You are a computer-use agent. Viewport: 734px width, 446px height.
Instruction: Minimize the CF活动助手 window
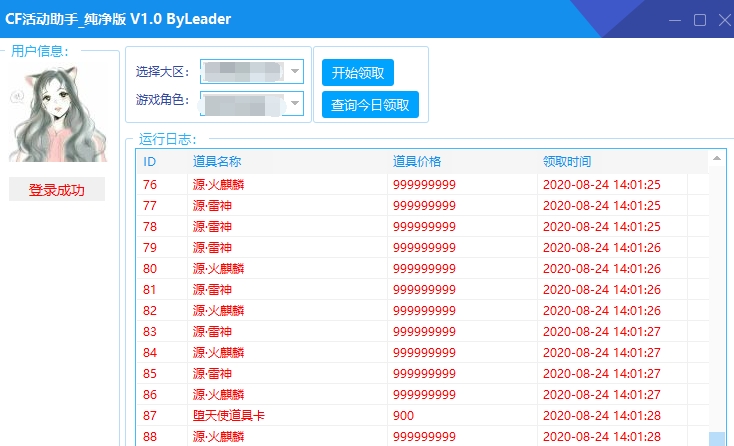click(675, 19)
